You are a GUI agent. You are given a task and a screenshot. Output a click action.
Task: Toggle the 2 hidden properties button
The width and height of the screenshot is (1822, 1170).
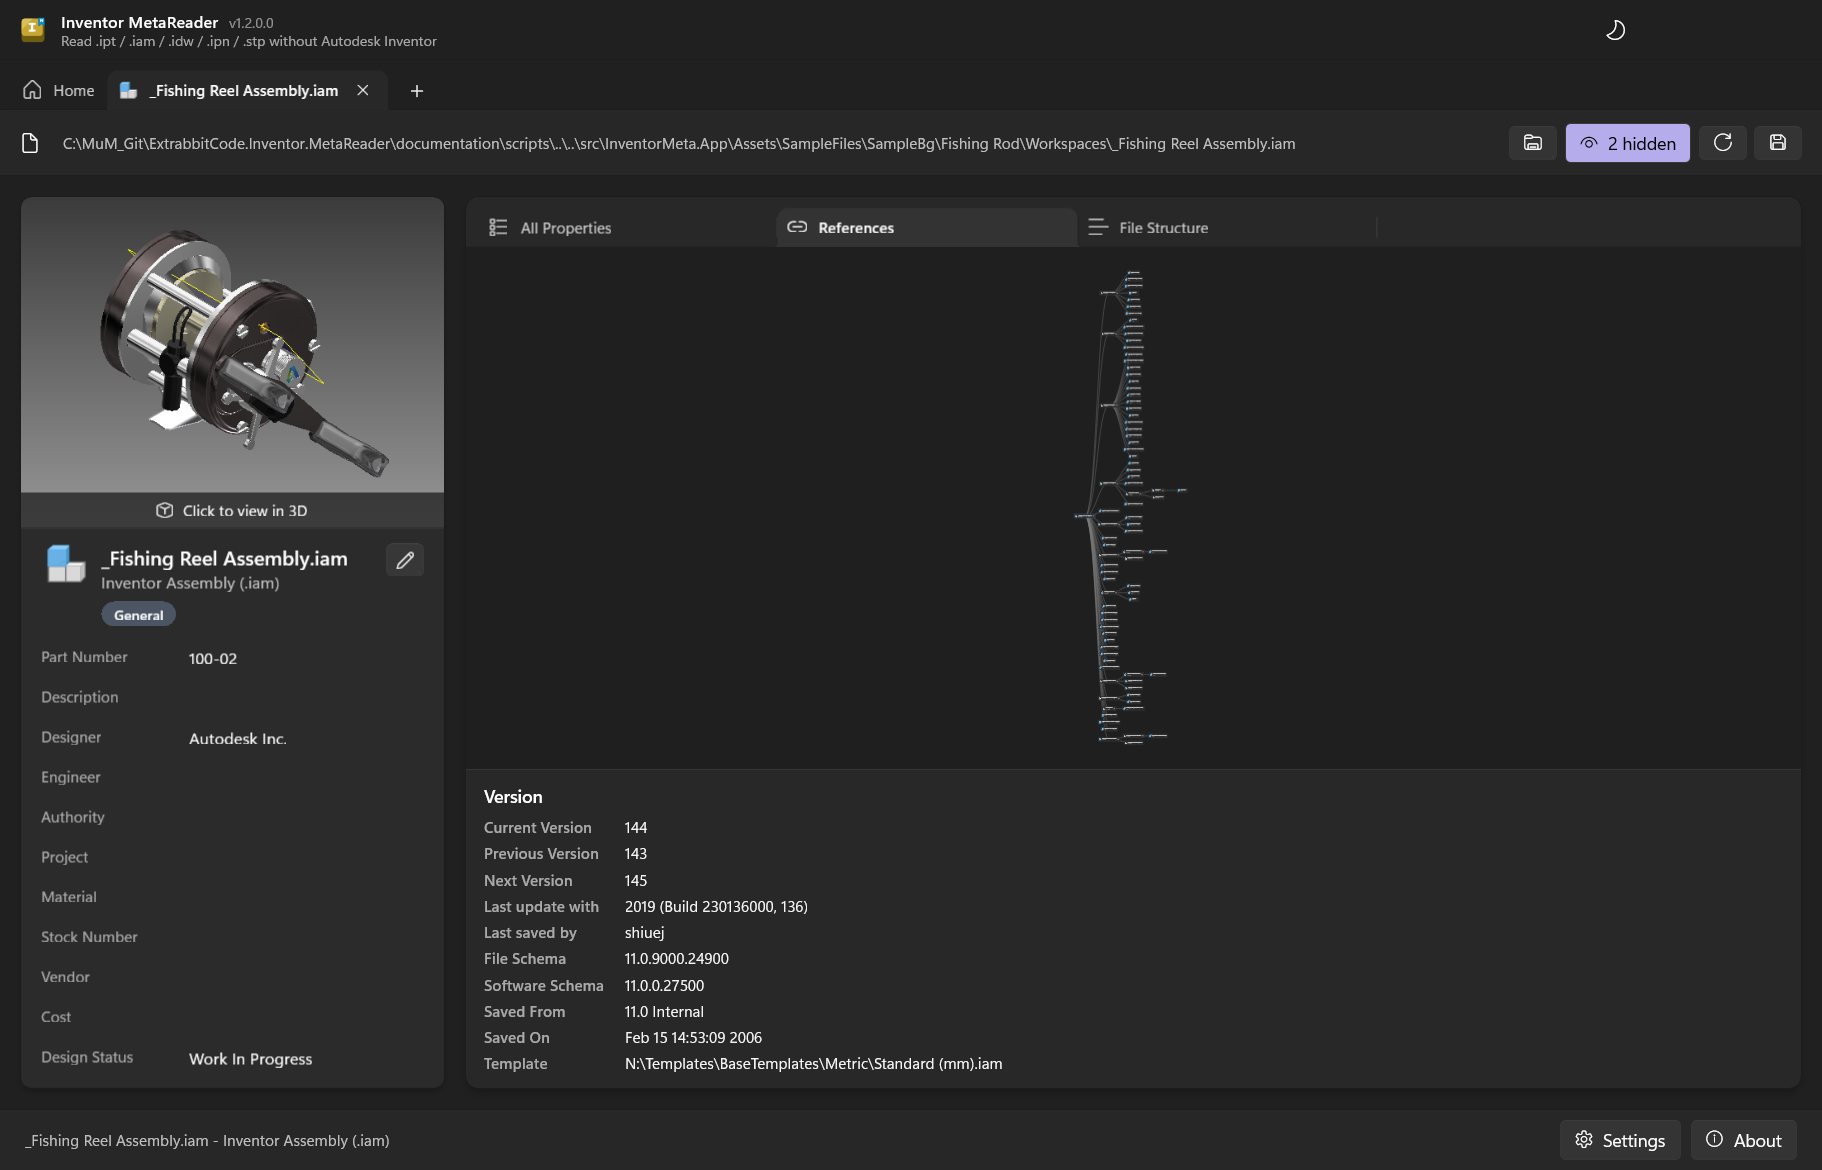pos(1627,143)
